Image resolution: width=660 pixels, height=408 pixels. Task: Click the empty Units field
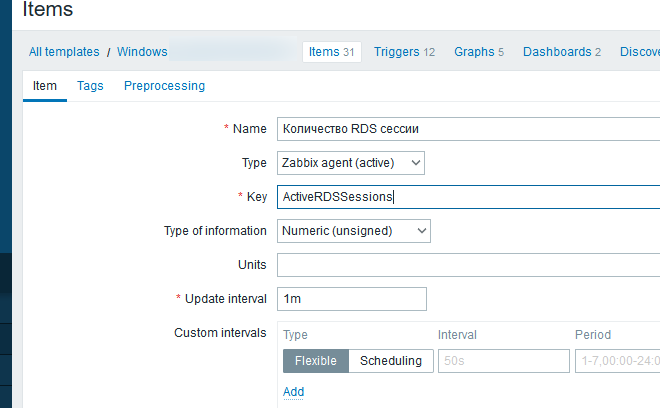tap(468, 265)
